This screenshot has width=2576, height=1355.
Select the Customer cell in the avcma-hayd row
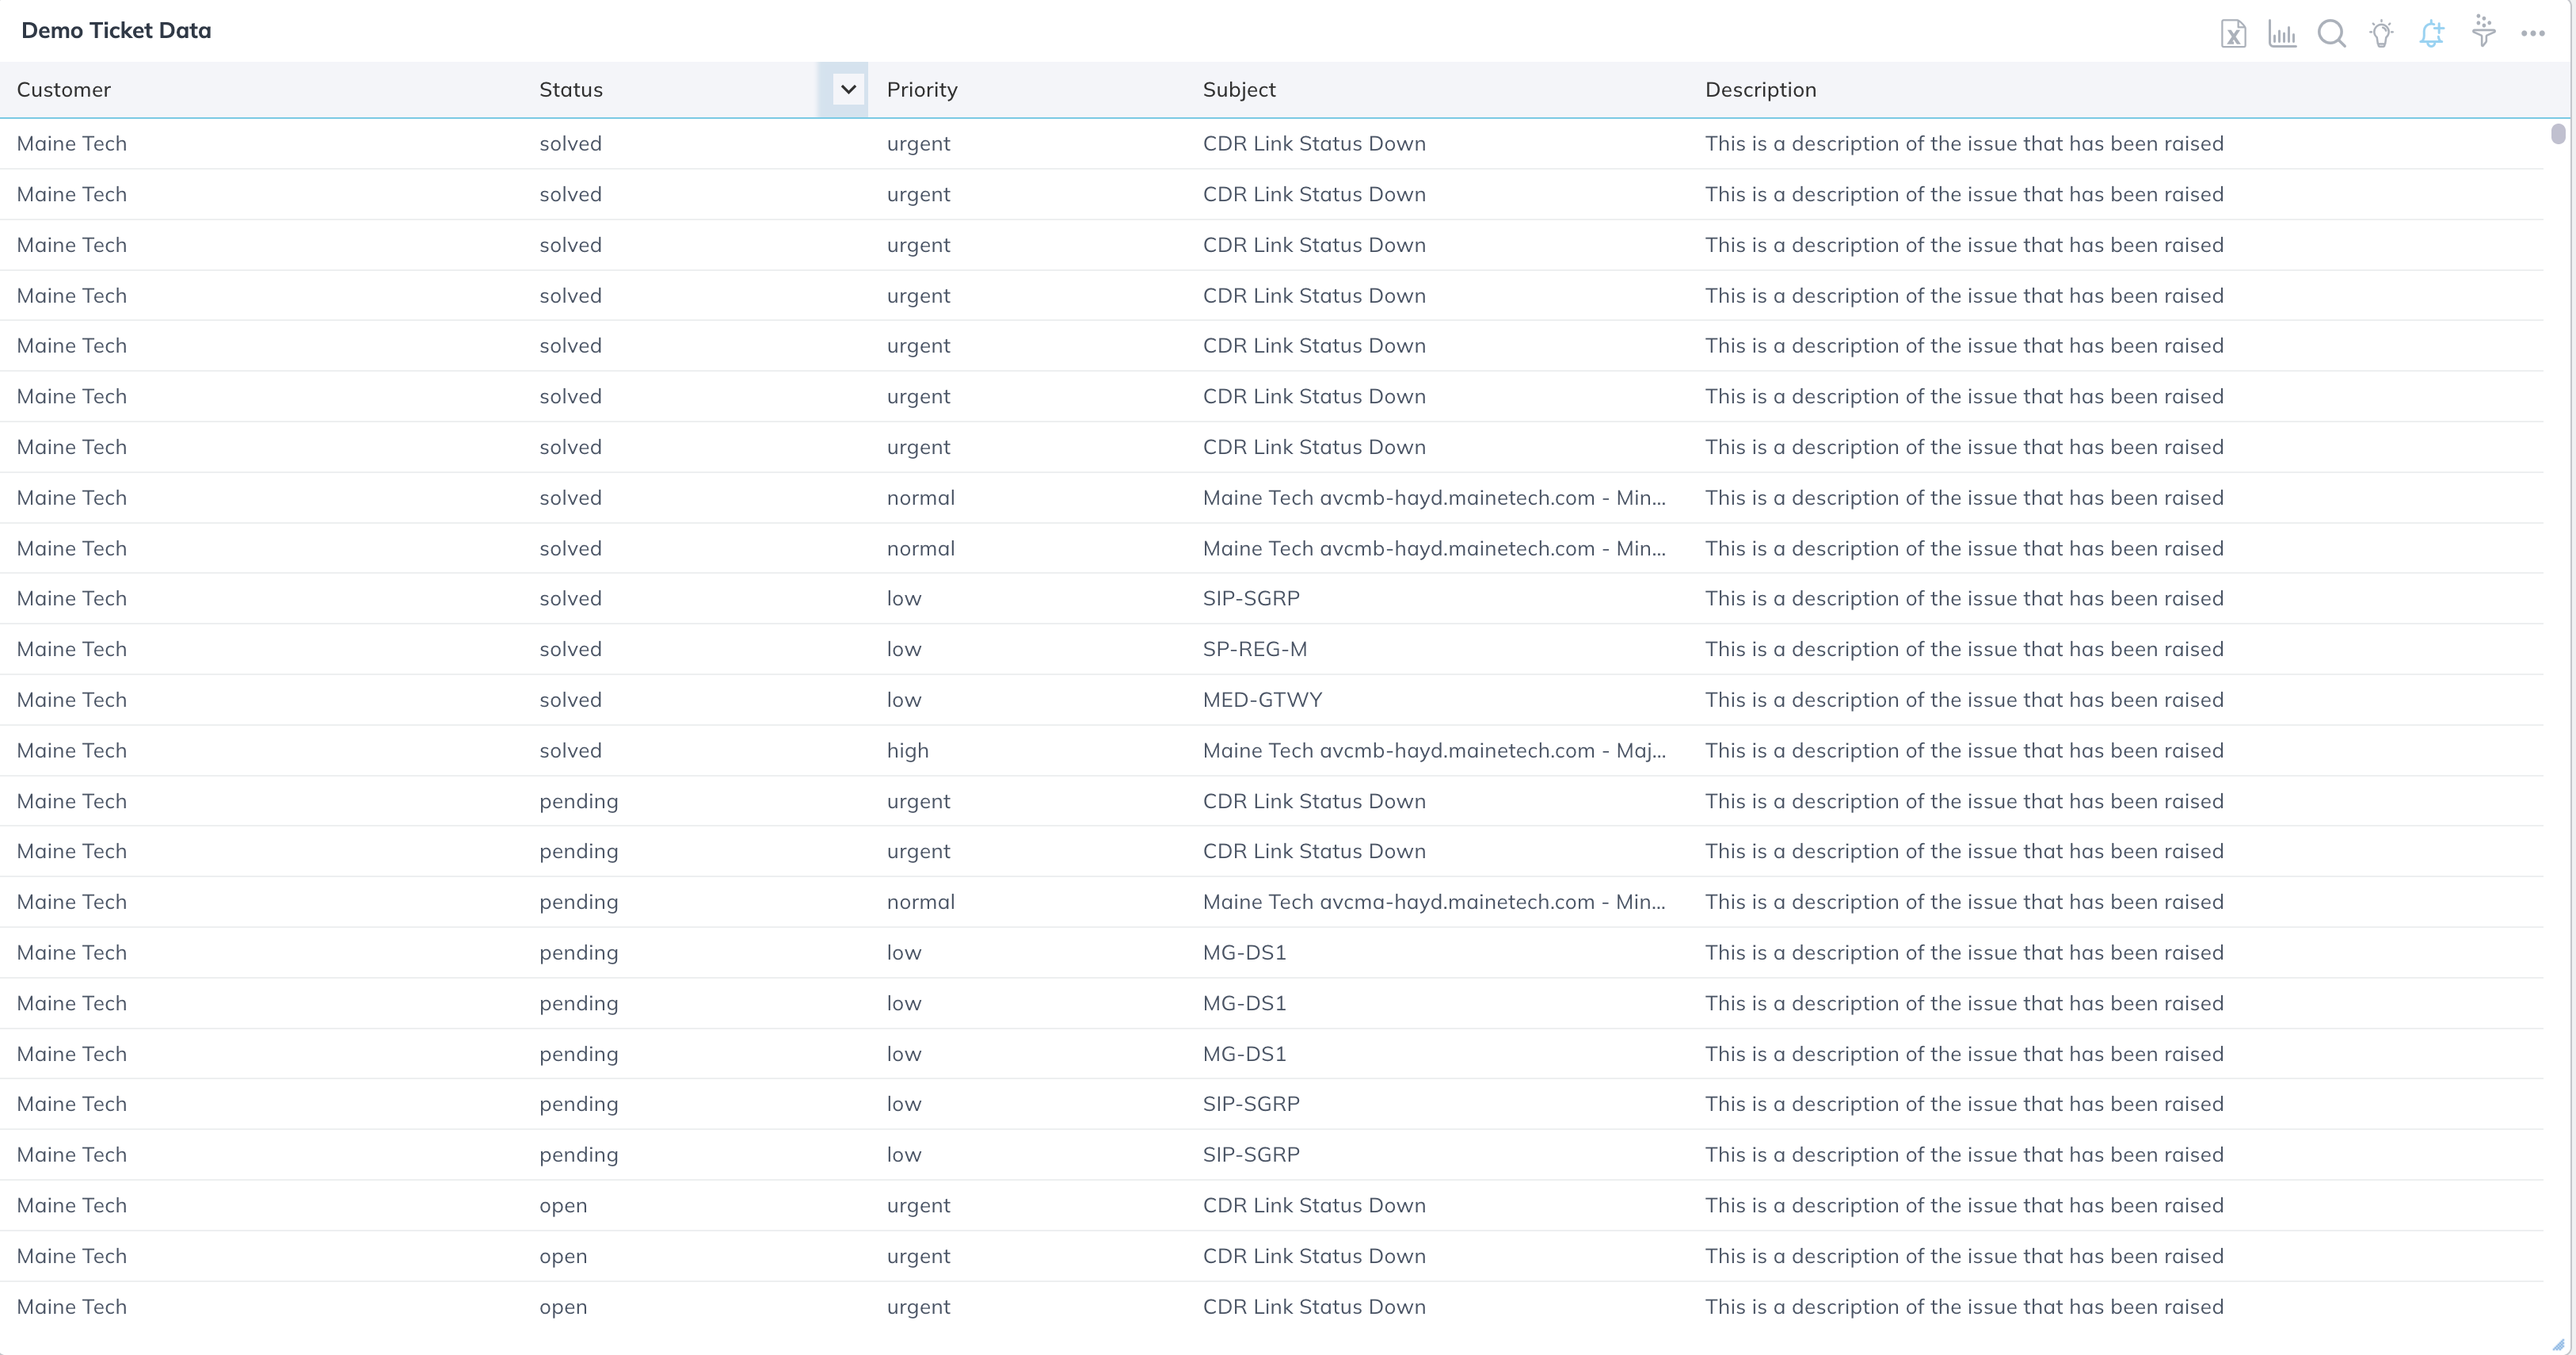[72, 902]
